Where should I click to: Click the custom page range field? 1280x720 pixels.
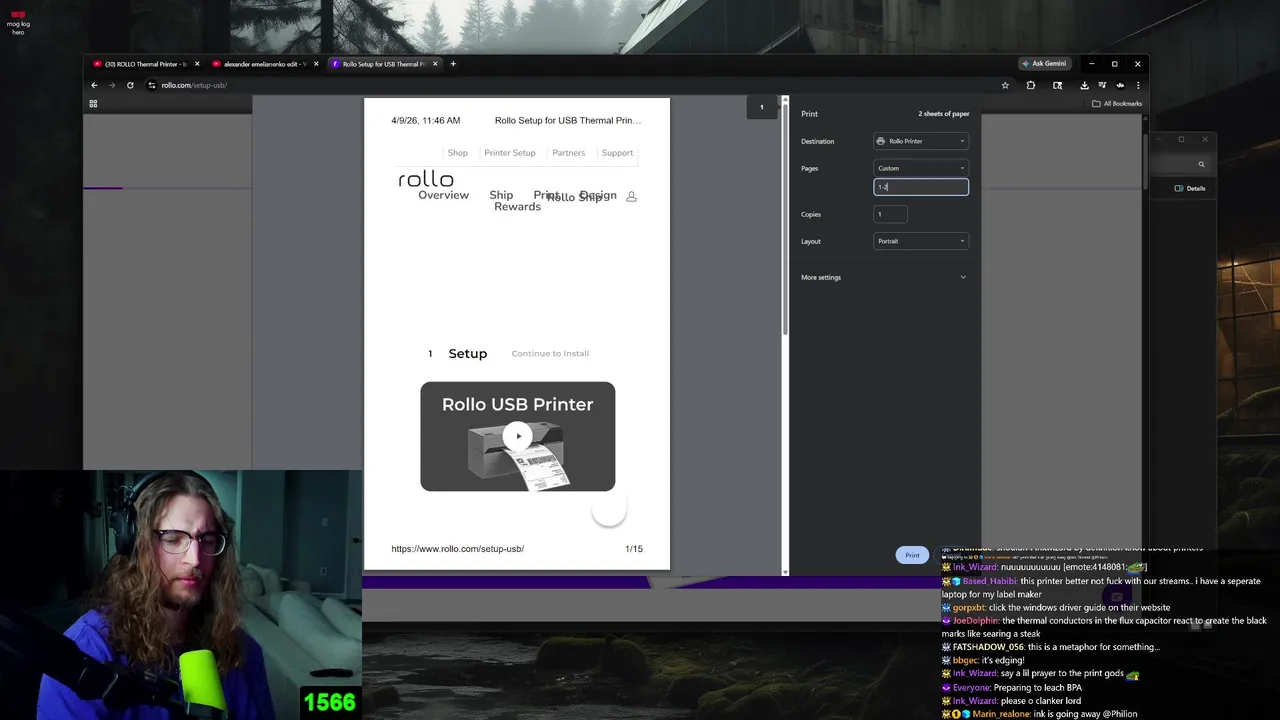(921, 187)
